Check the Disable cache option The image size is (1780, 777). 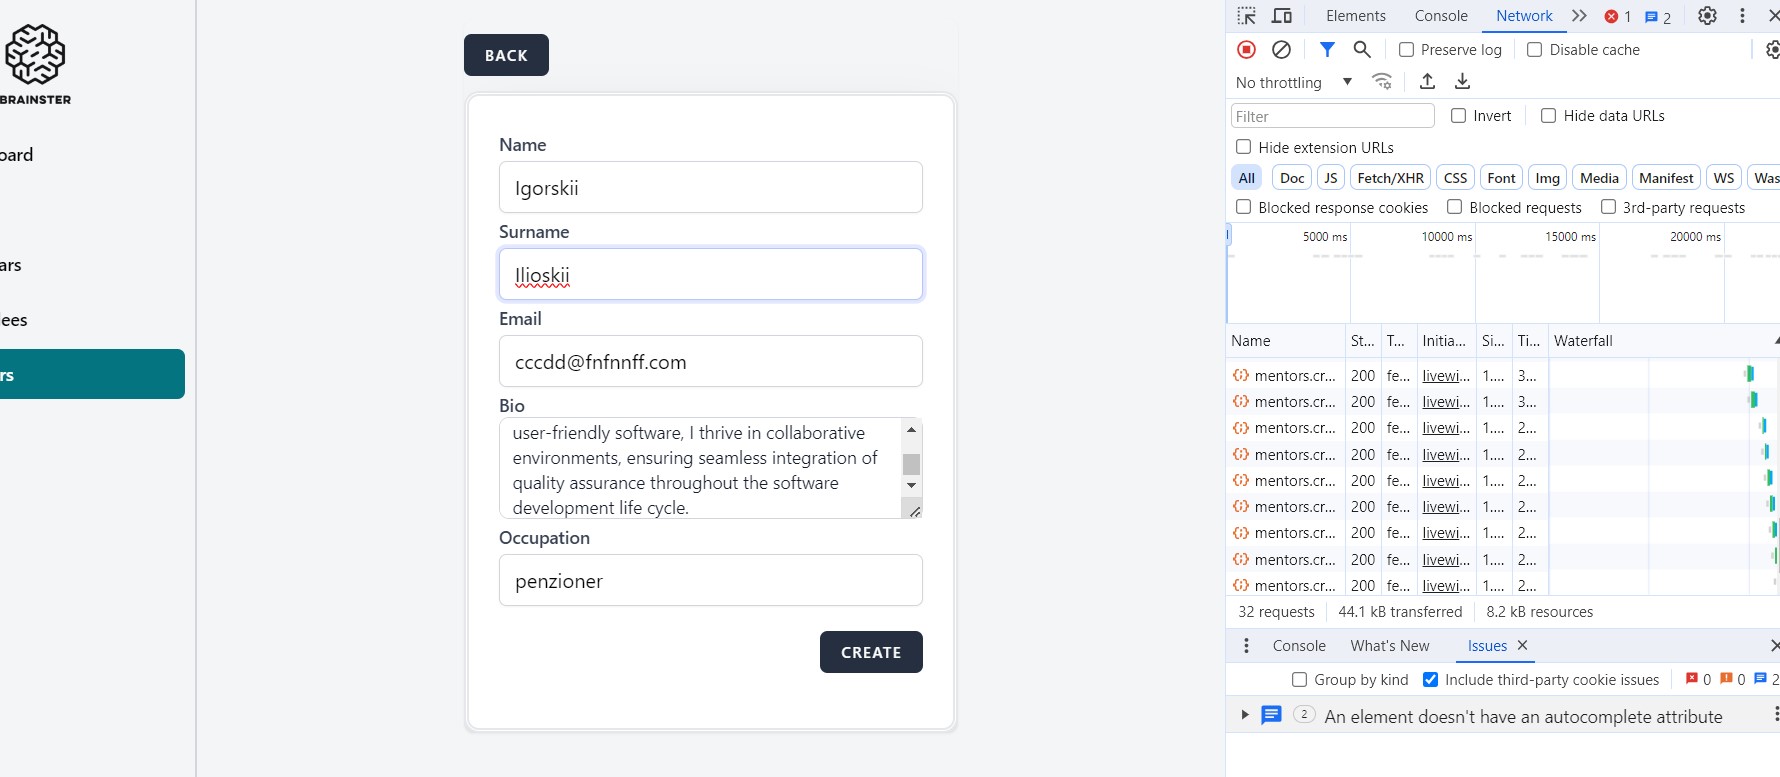click(1535, 50)
